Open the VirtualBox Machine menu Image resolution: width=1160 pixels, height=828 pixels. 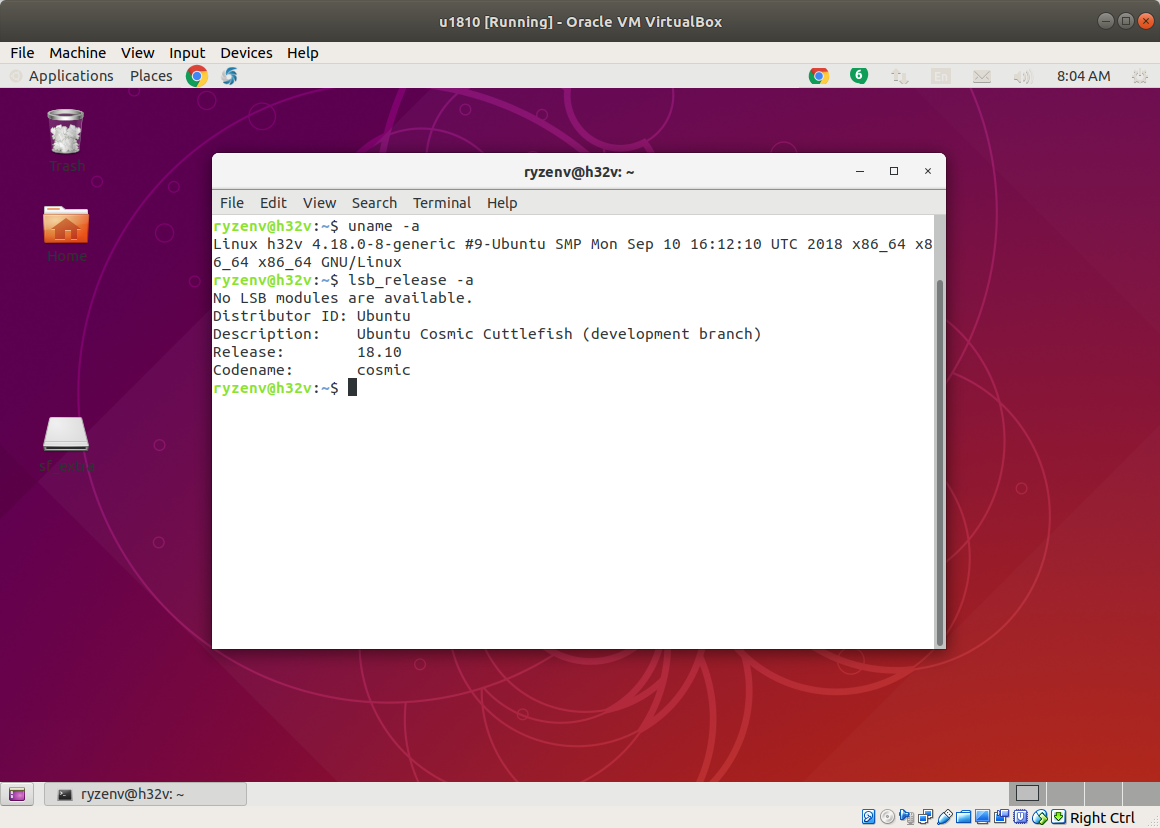(x=78, y=53)
